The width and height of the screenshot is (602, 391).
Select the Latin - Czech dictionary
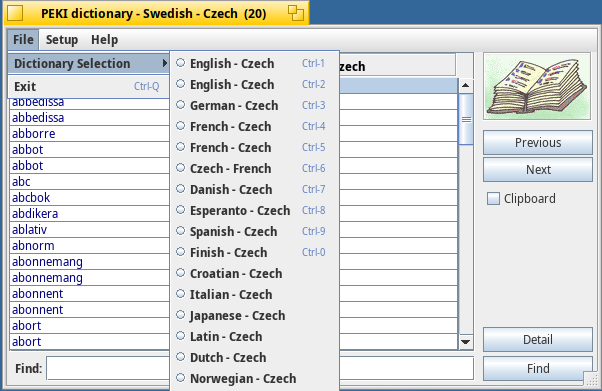(x=255, y=336)
